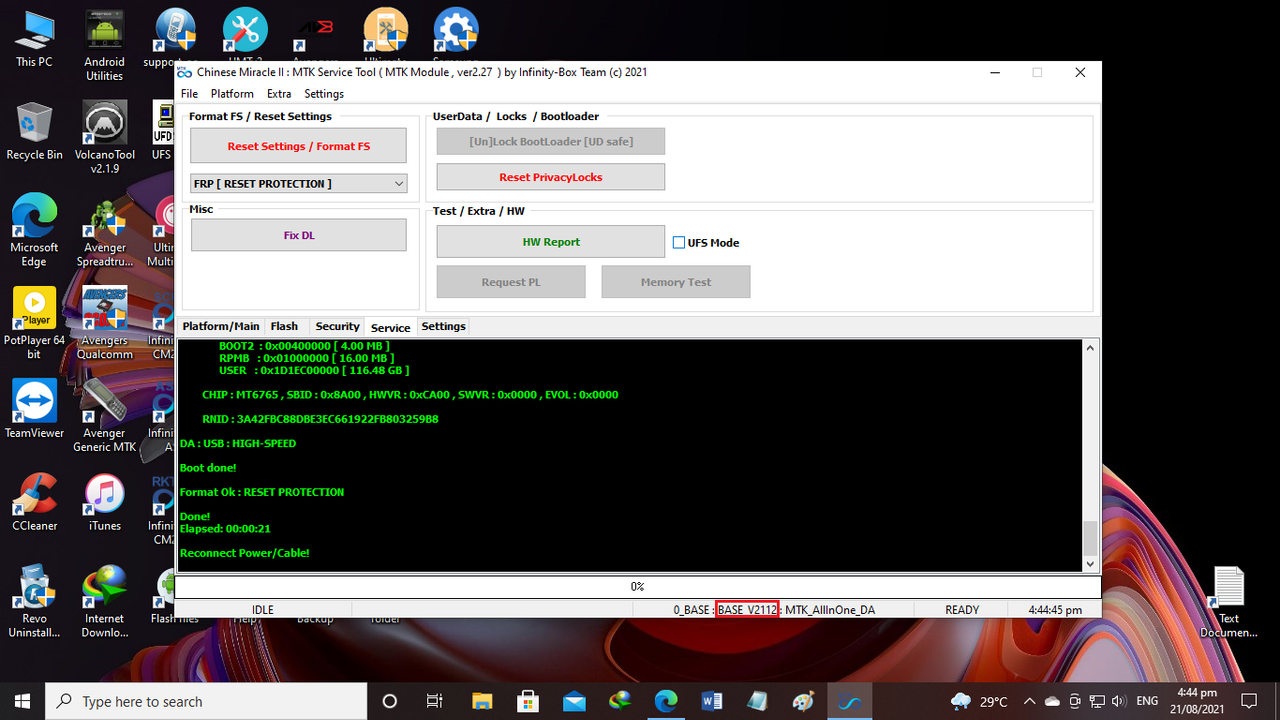Launch VolcanoTool v2.1.9 shortcut
Viewport: 1280px width, 720px height.
tap(104, 138)
